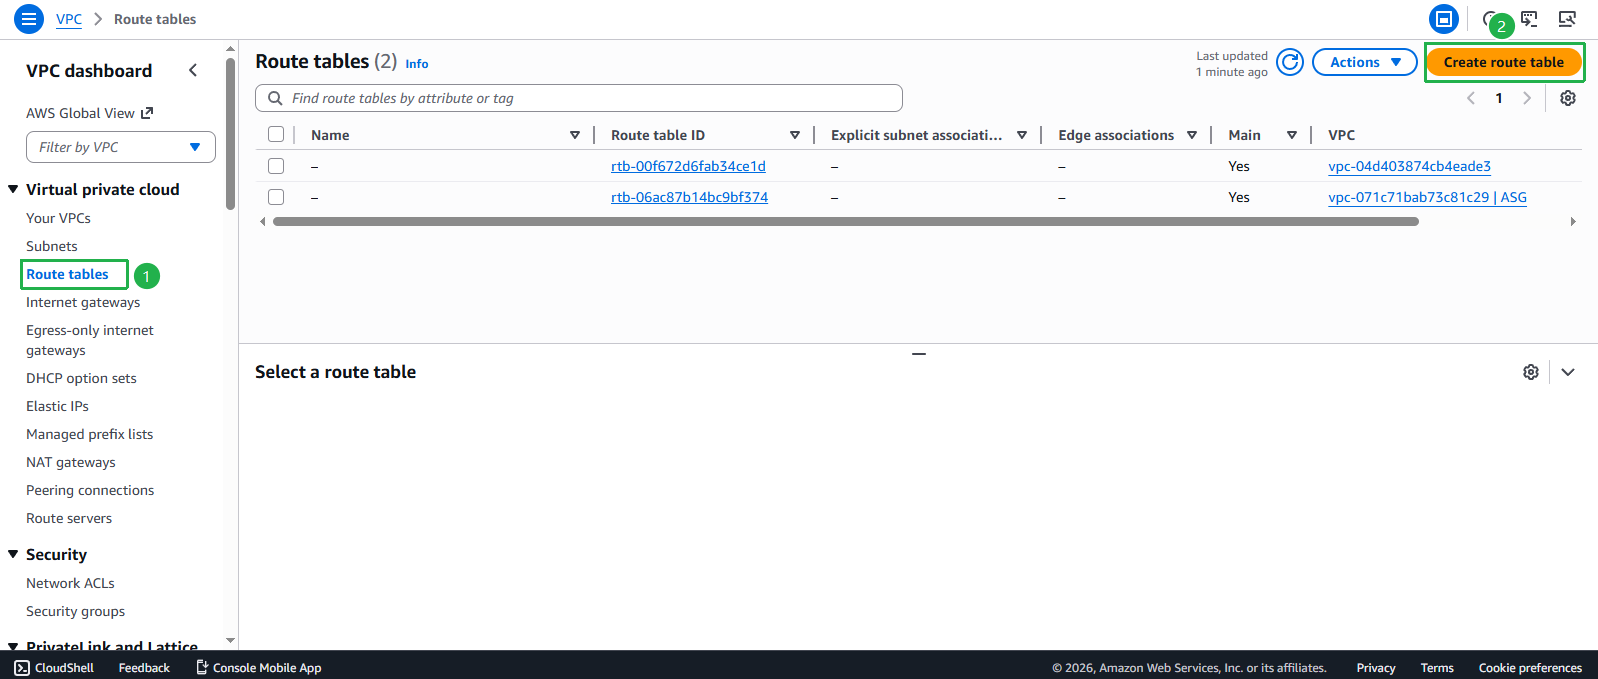
Task: Sort by Edge associations column arrow
Action: click(x=1192, y=135)
